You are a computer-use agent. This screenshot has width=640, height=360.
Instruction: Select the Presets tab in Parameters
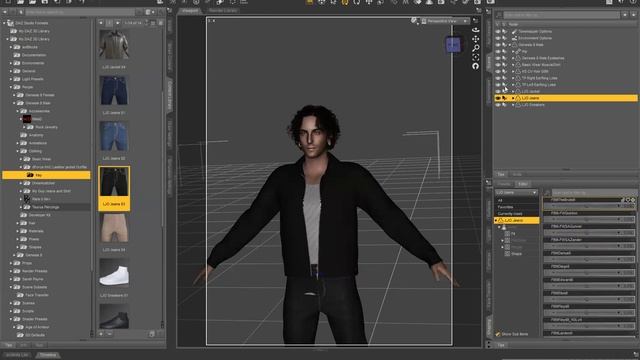tap(504, 184)
